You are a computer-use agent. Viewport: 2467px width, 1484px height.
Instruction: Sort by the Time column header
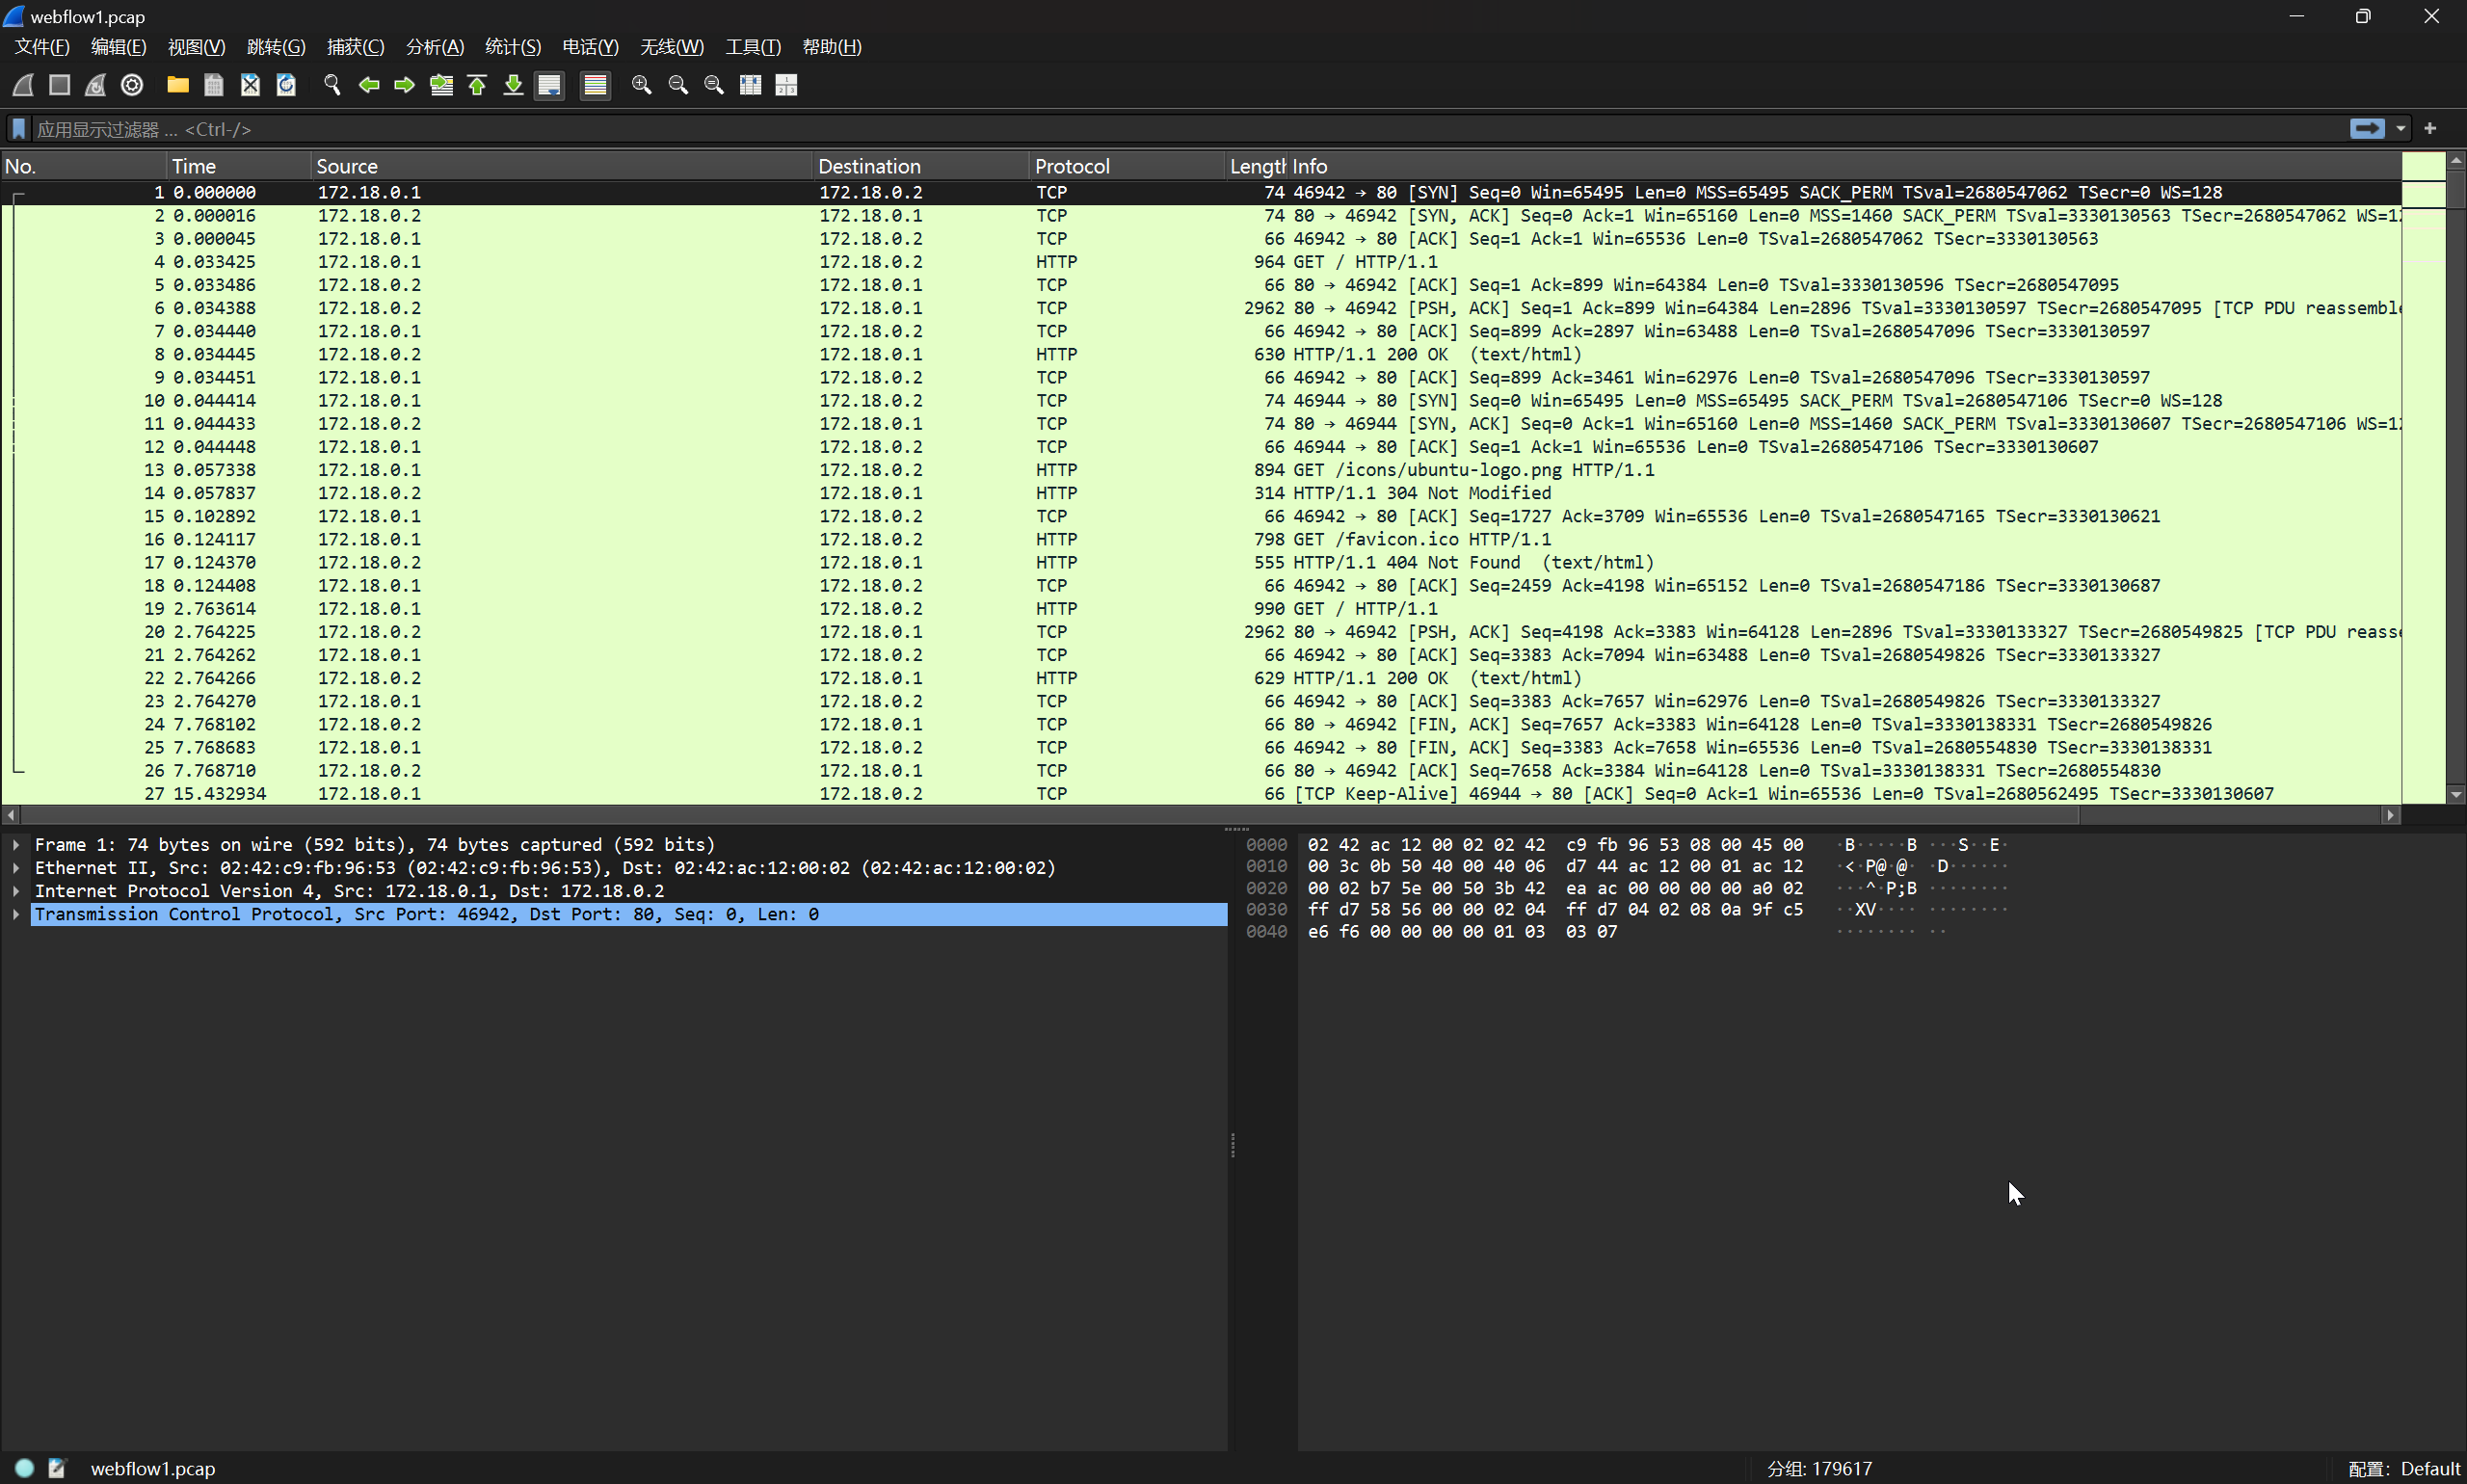click(239, 166)
